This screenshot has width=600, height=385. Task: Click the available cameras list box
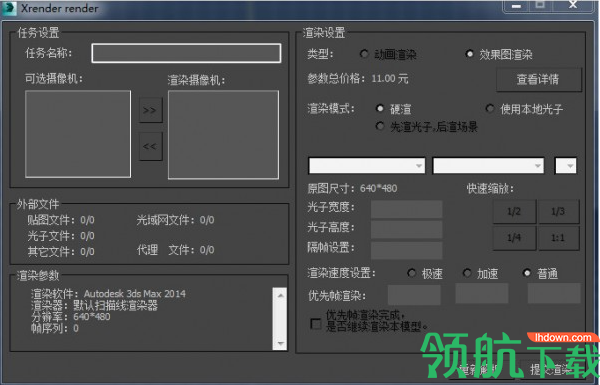pyautogui.click(x=78, y=134)
